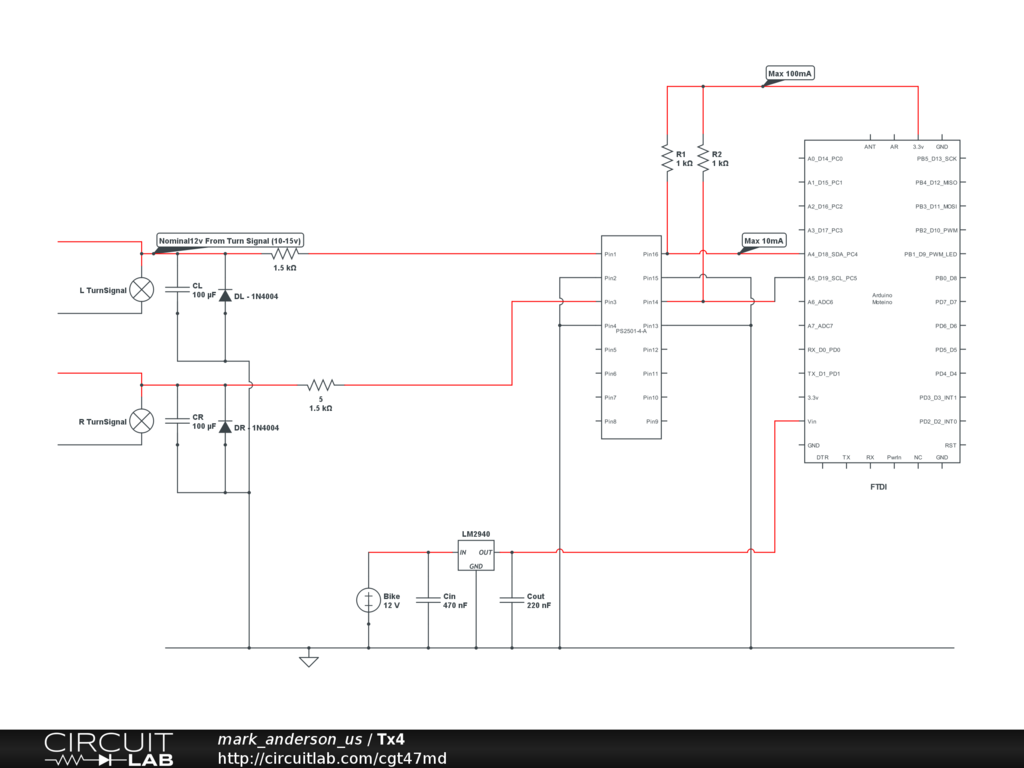1024x768 pixels.
Task: Click the ground symbol on the bottom rail
Action: point(309,659)
